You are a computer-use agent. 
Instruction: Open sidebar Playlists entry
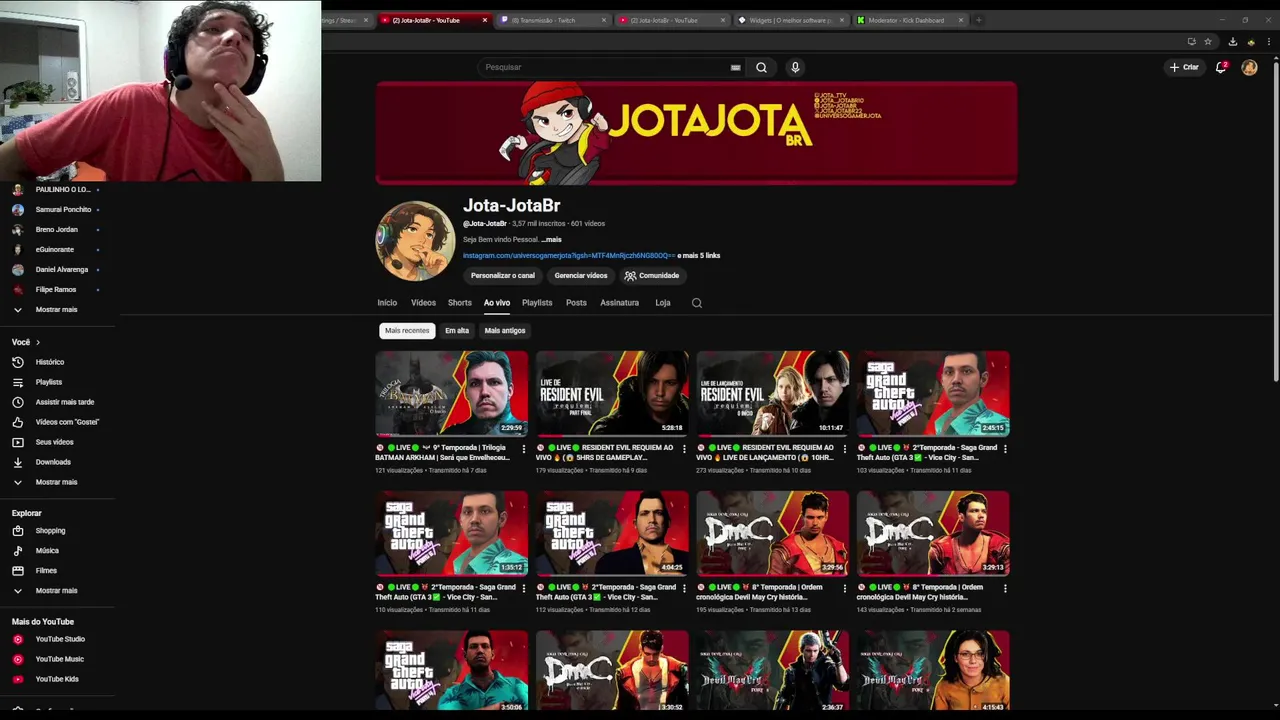click(48, 382)
